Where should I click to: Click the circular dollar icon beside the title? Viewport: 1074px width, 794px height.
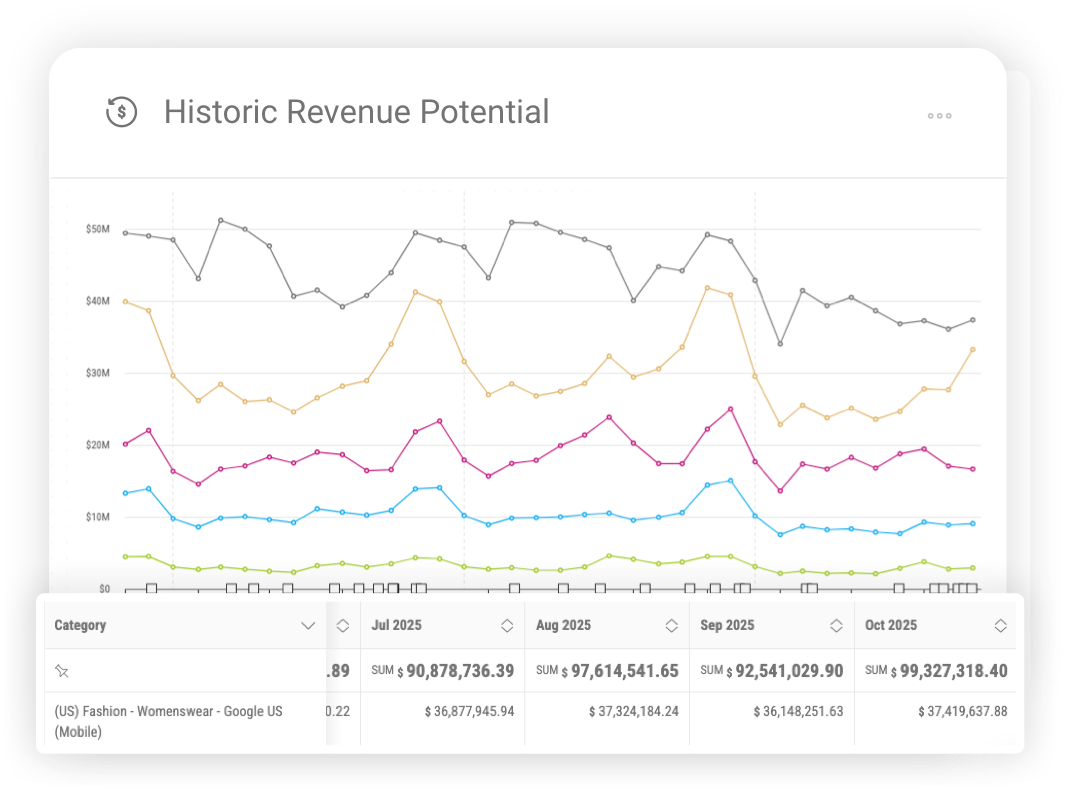click(x=120, y=113)
